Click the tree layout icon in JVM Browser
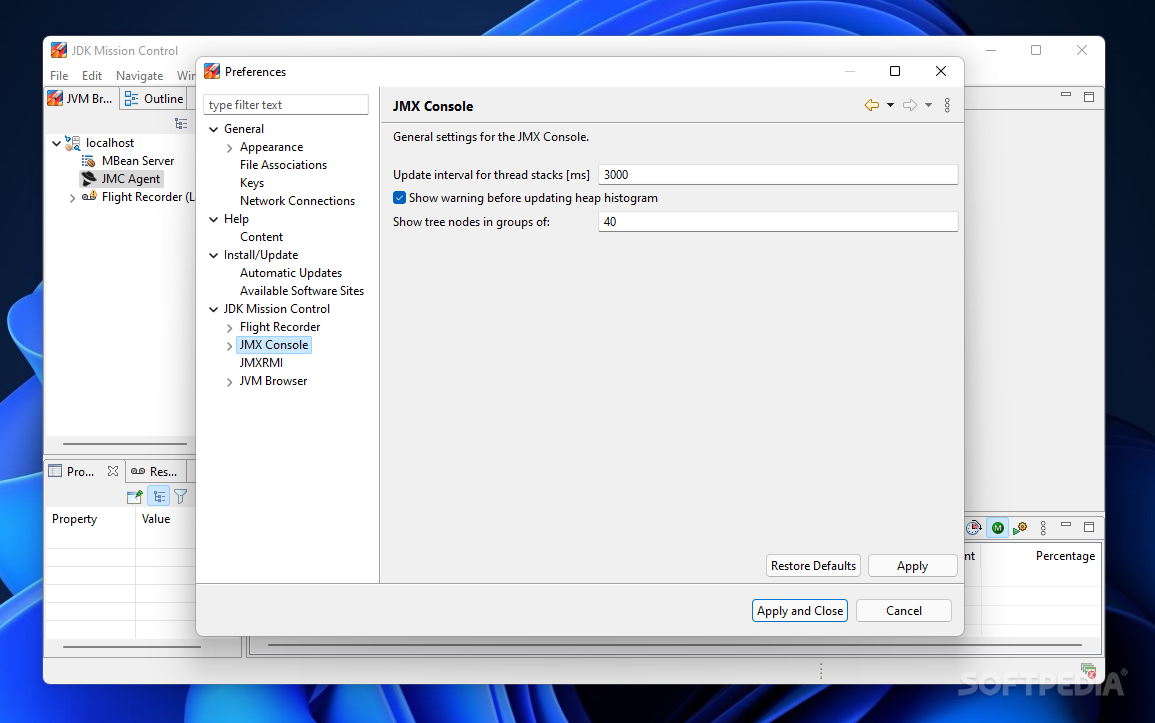Image resolution: width=1155 pixels, height=723 pixels. (180, 124)
